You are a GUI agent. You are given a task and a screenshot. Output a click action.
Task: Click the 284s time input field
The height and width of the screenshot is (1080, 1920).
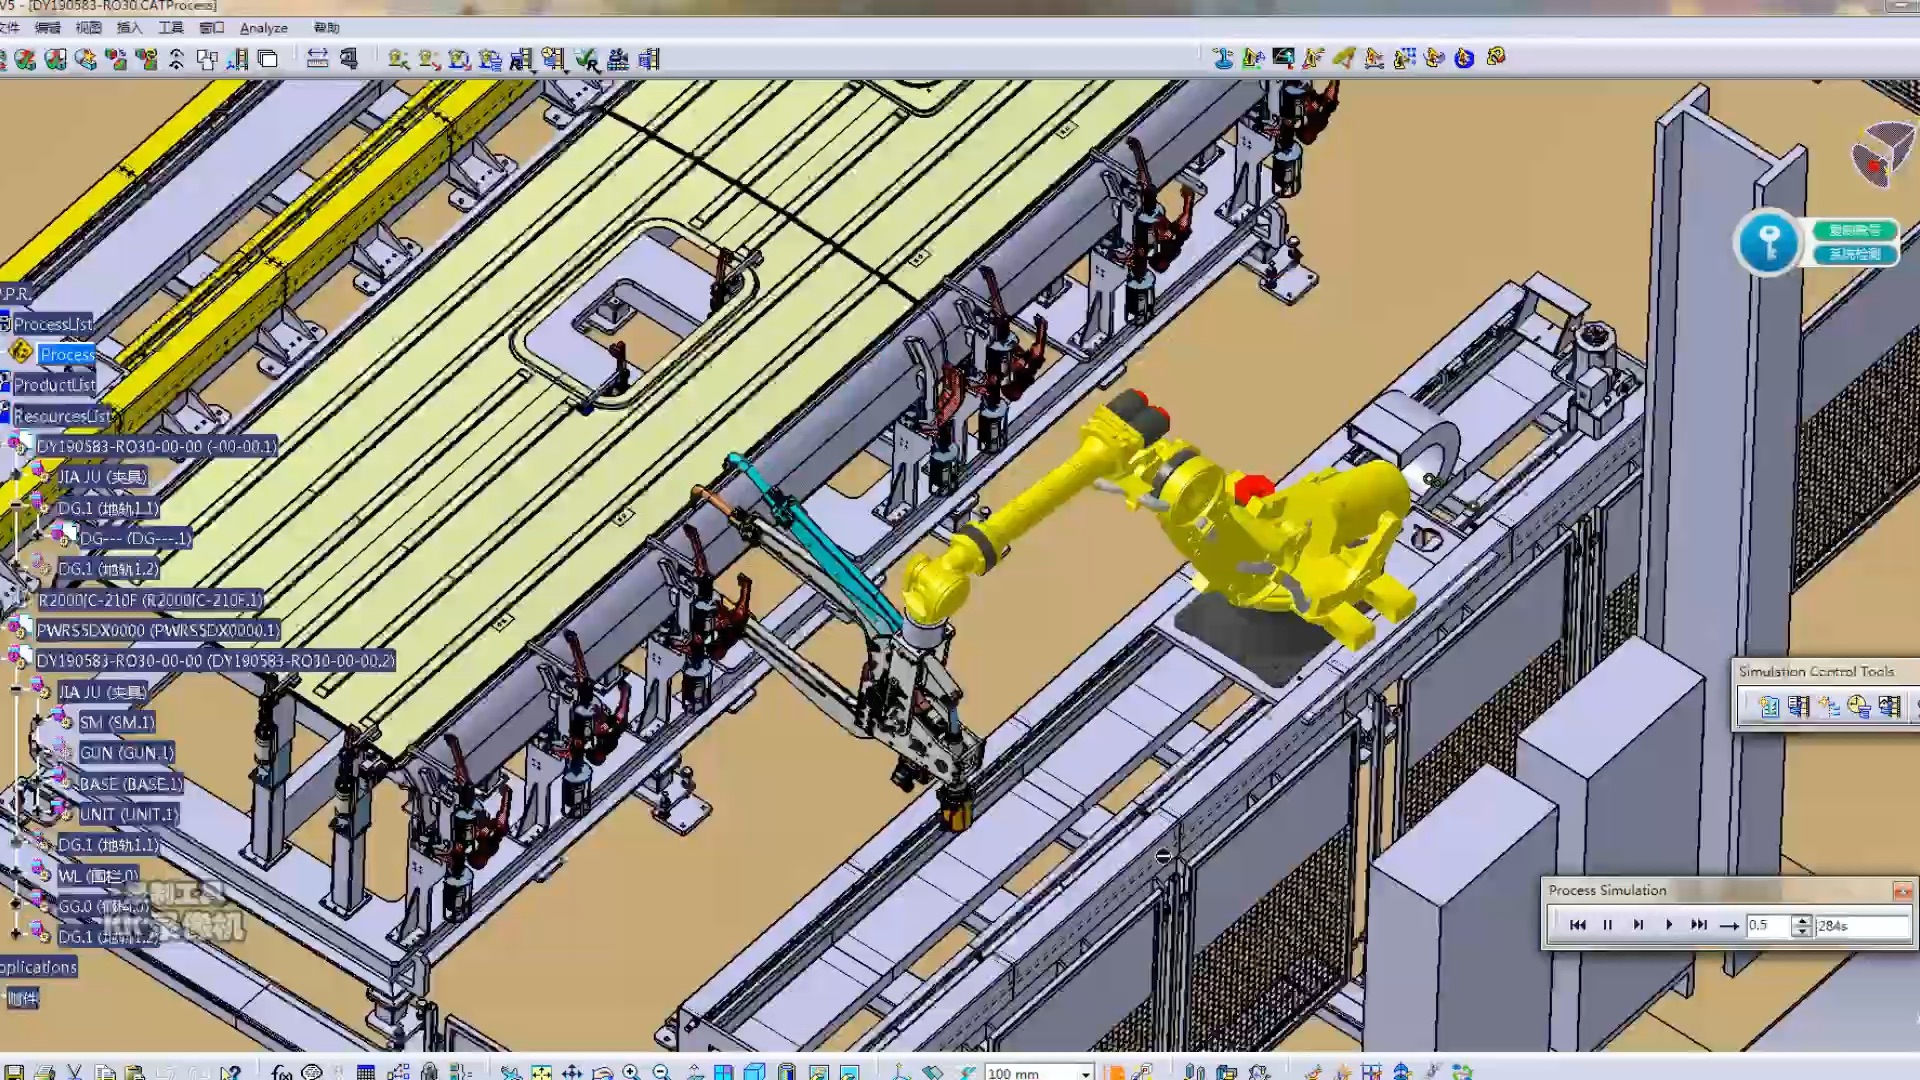(1860, 926)
